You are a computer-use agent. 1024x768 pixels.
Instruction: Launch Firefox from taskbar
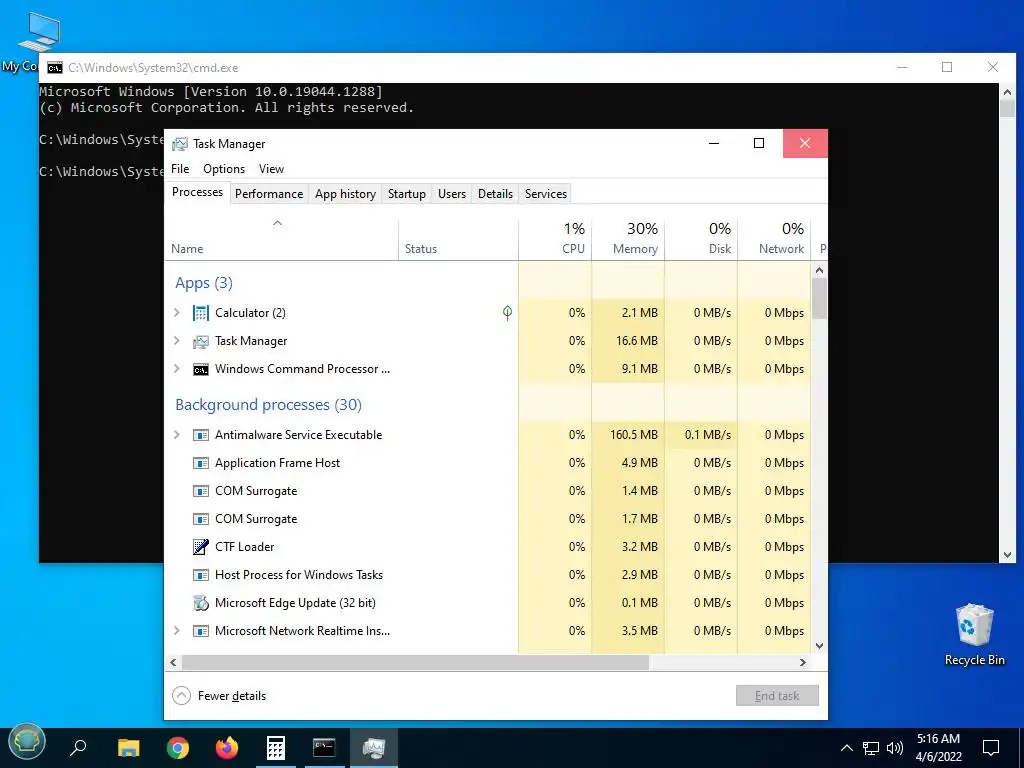tap(227, 747)
